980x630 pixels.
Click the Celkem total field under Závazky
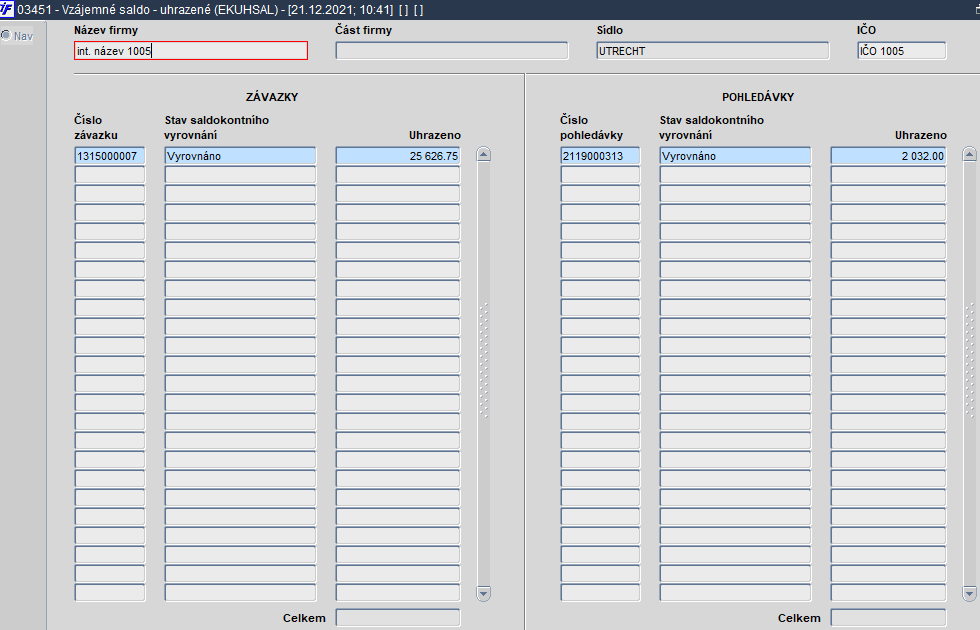click(398, 618)
